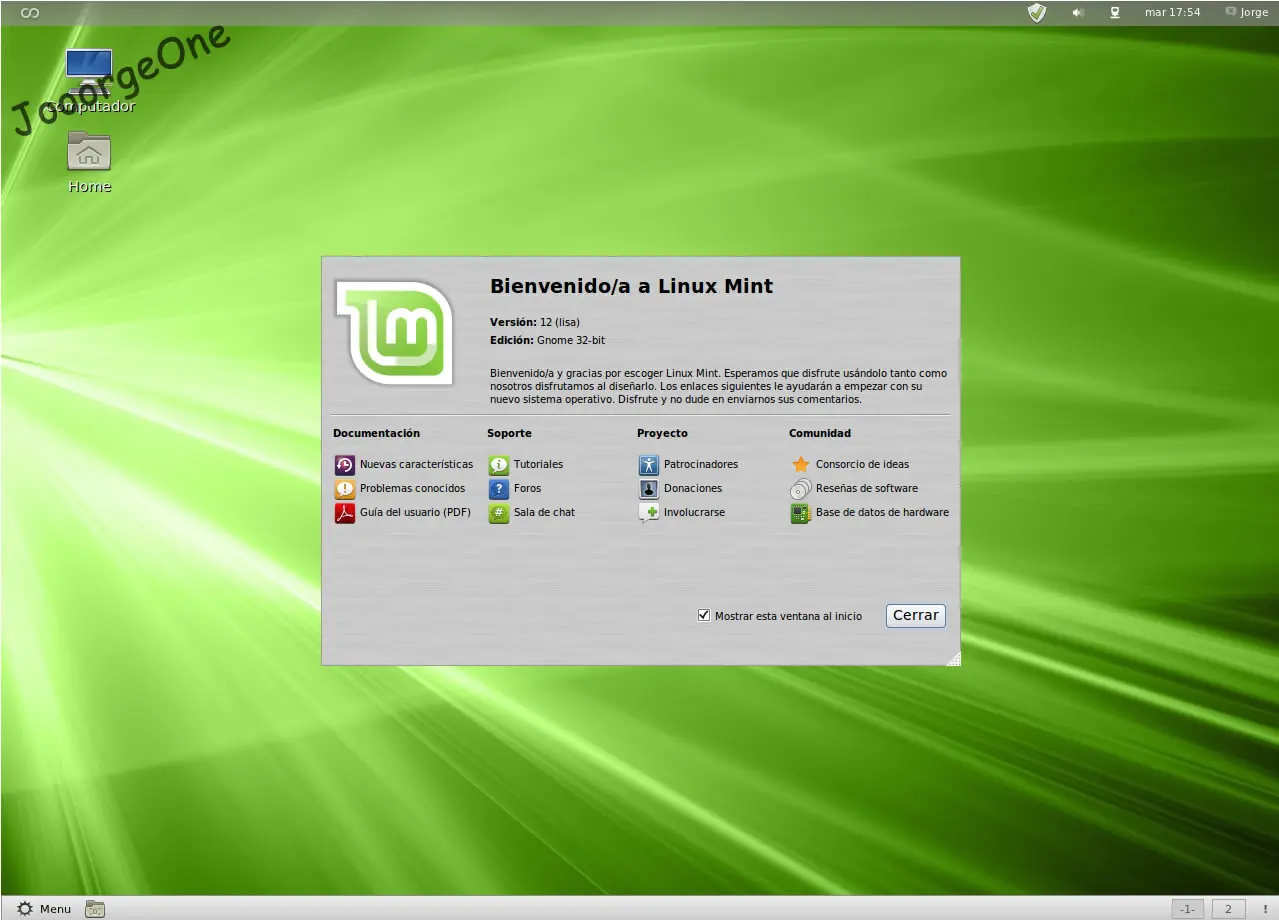Click the Reseñas de software discs icon
The height and width of the screenshot is (920, 1279).
[800, 489]
